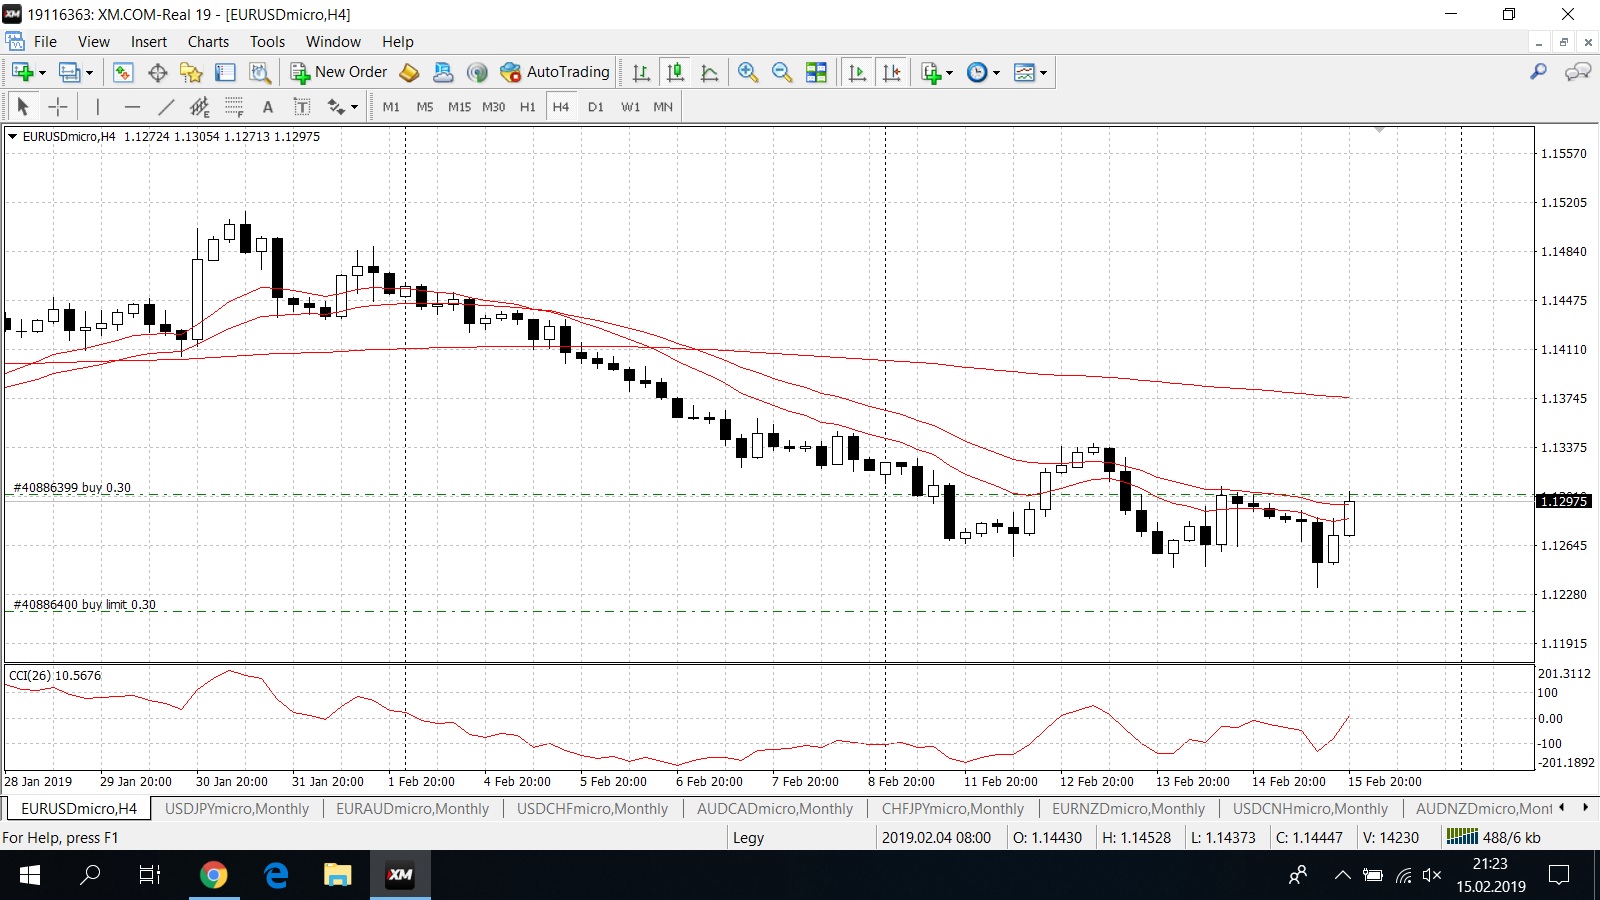This screenshot has width=1600, height=900.
Task: Open the Strategy Tester icon
Action: point(260,72)
